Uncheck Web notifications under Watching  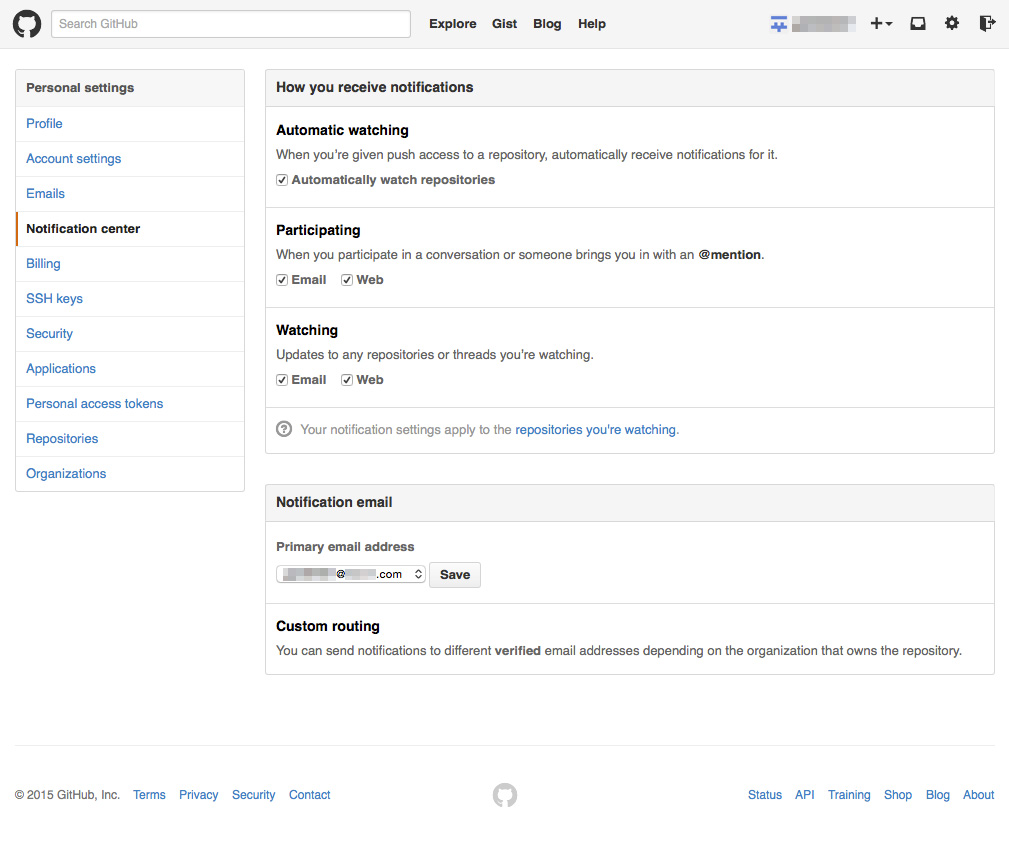[x=345, y=379]
